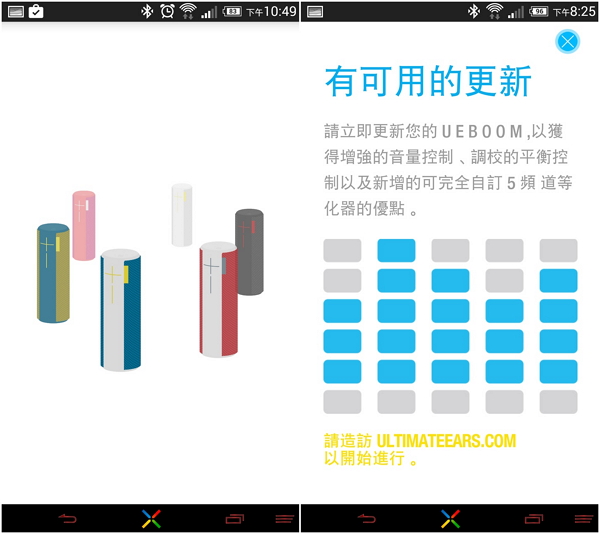Tap Wi-Fi icon in right status bar
600x534 pixels.
[x=494, y=11]
